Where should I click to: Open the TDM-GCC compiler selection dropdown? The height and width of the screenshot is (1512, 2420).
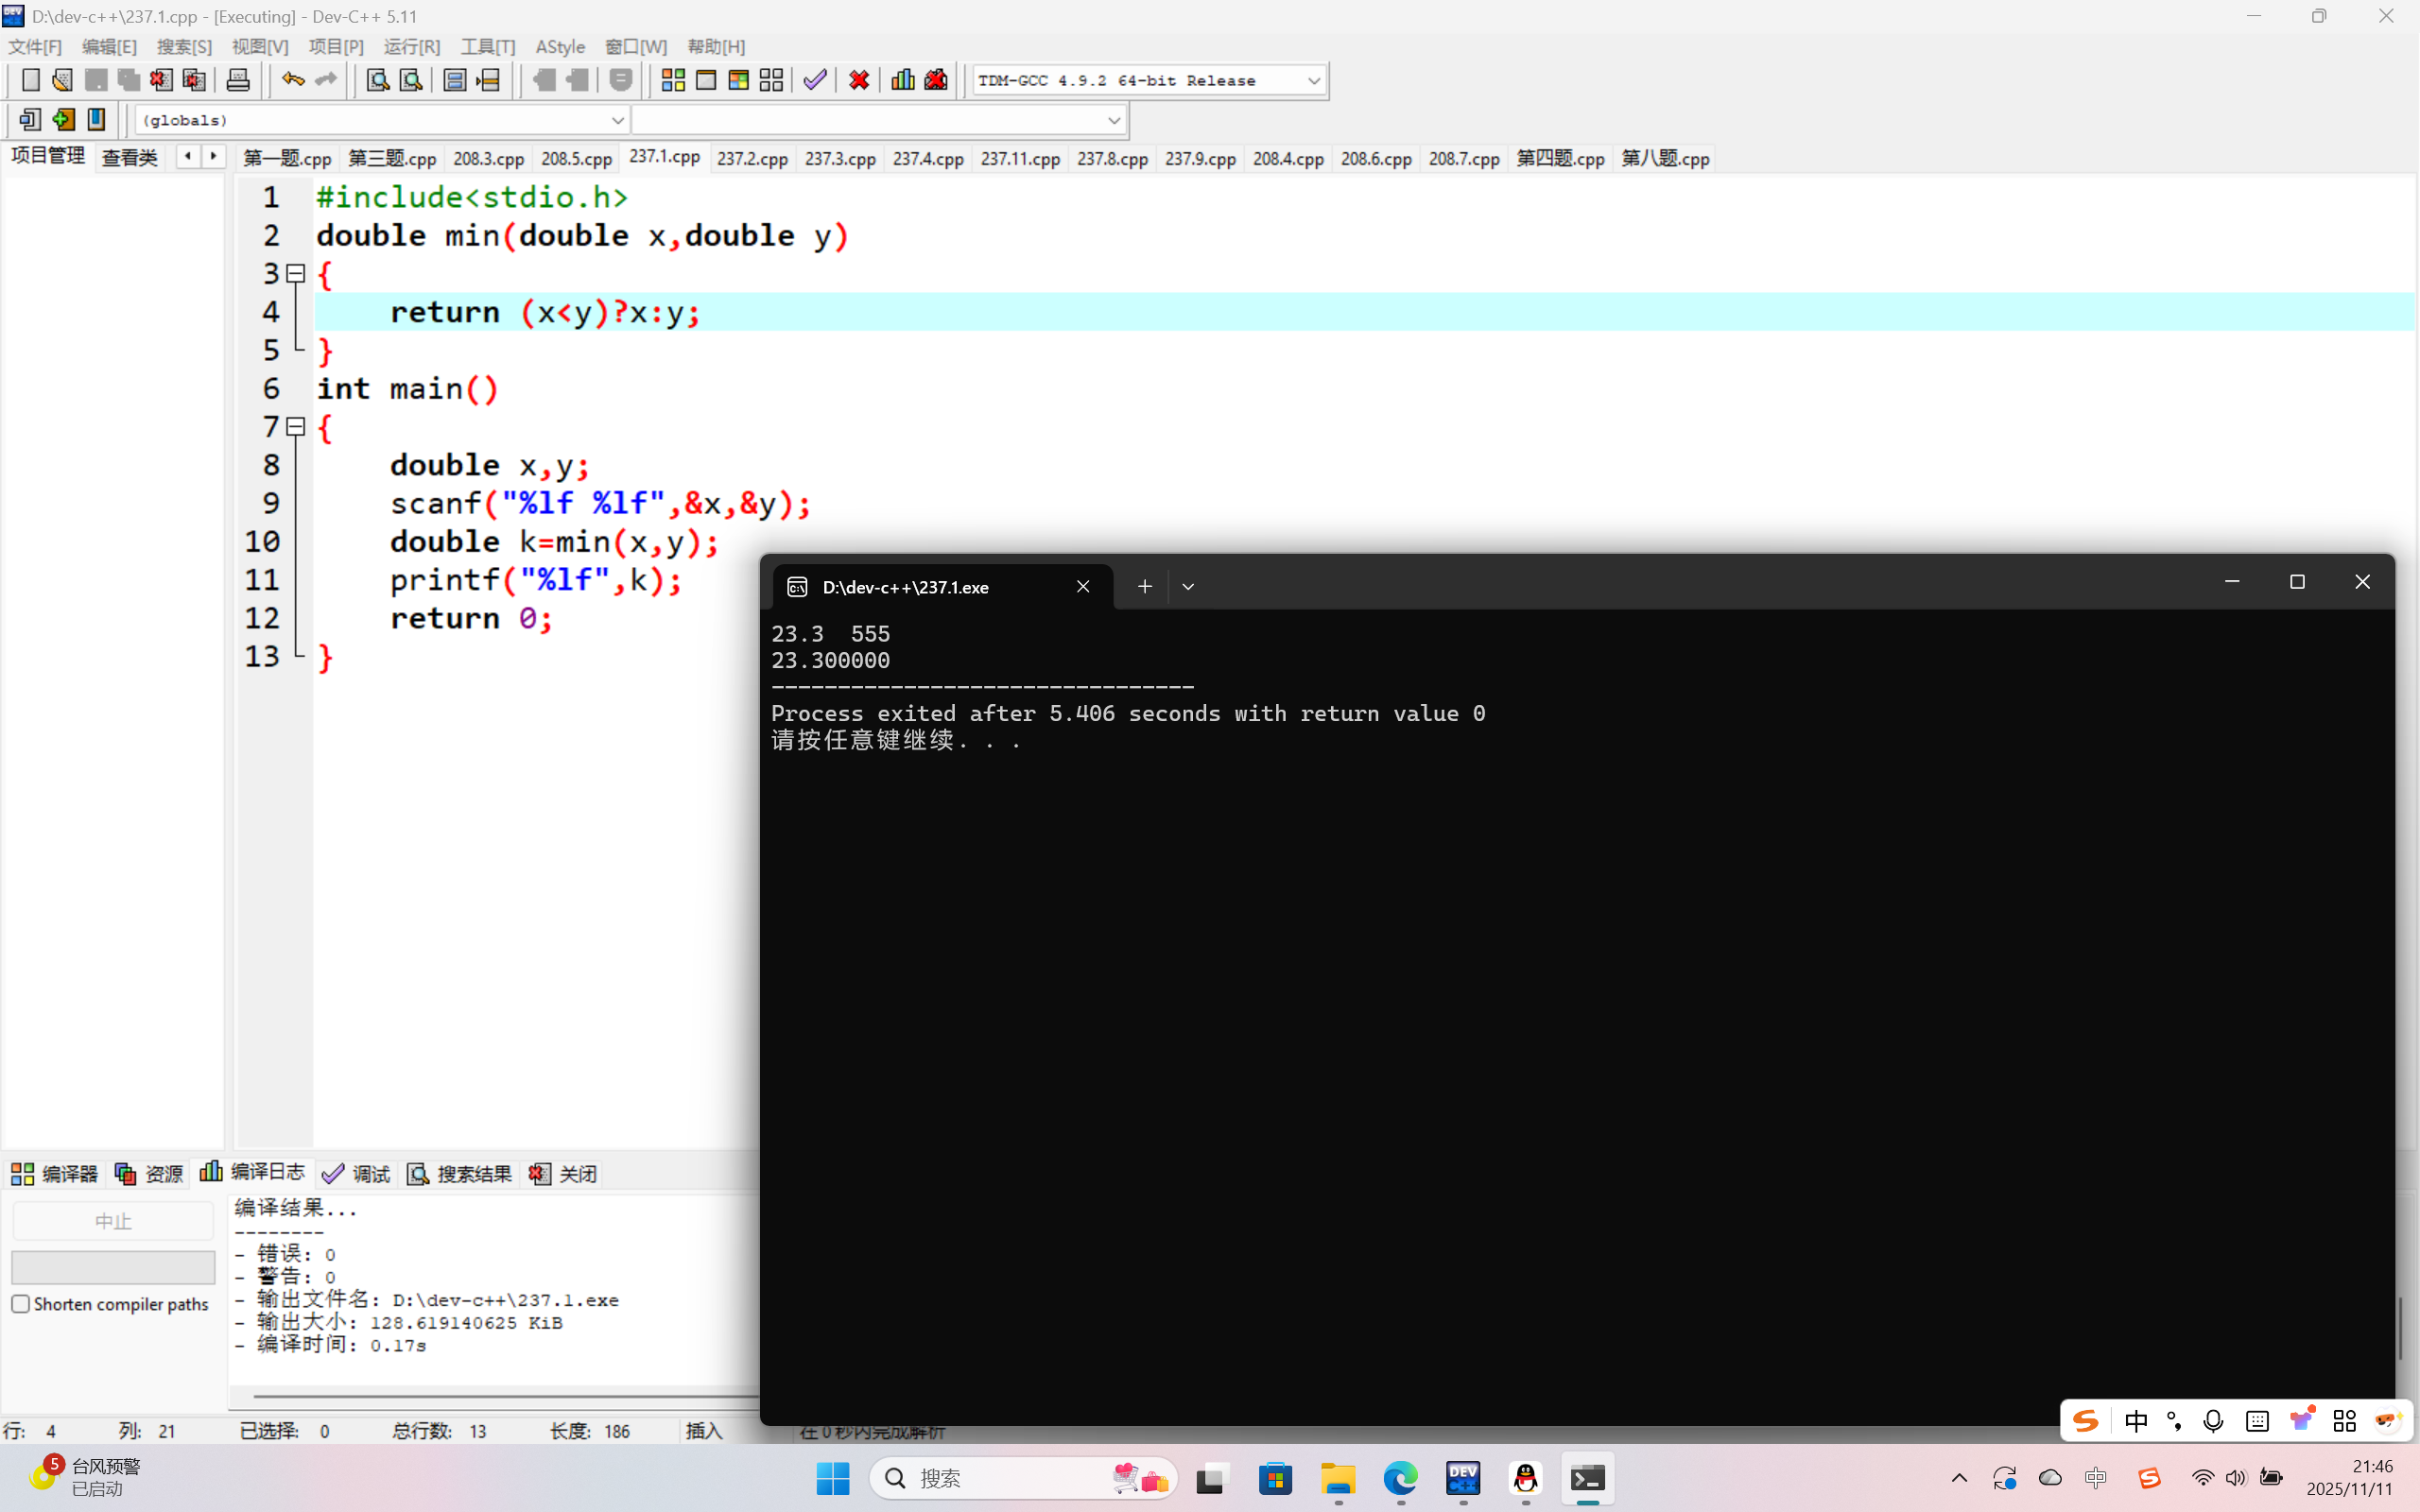[x=1314, y=81]
